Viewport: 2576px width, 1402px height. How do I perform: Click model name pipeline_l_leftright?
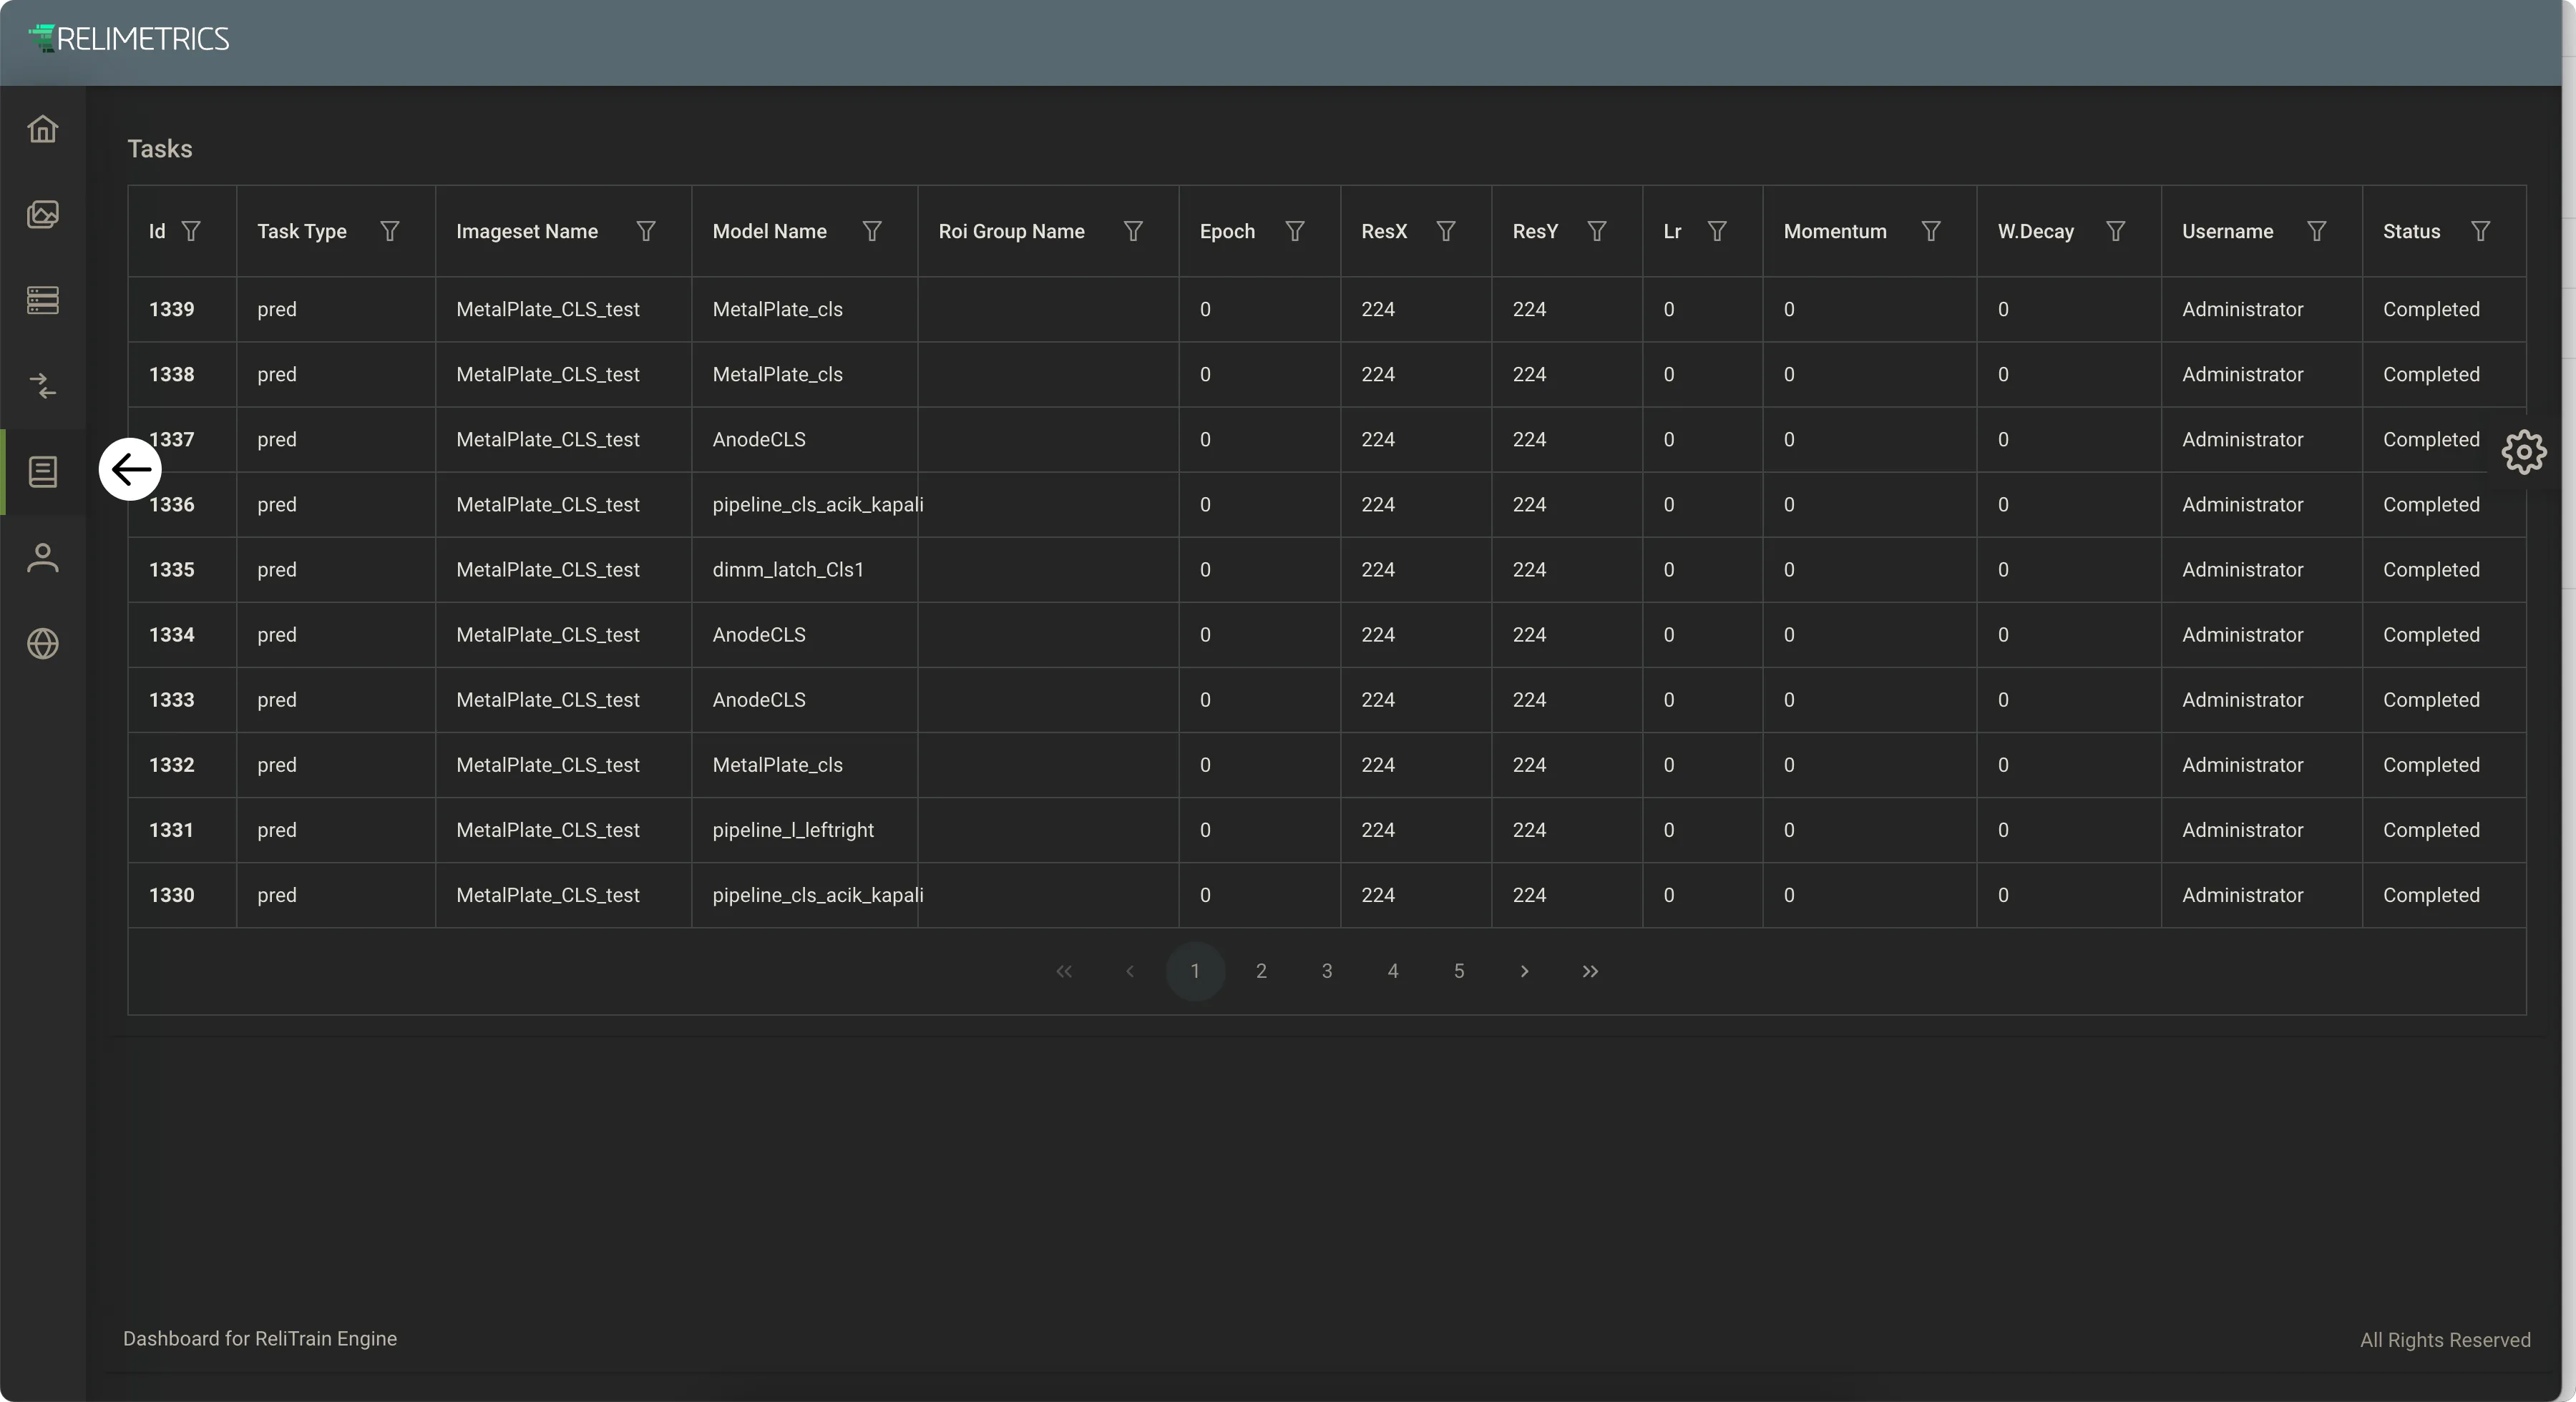pos(793,830)
